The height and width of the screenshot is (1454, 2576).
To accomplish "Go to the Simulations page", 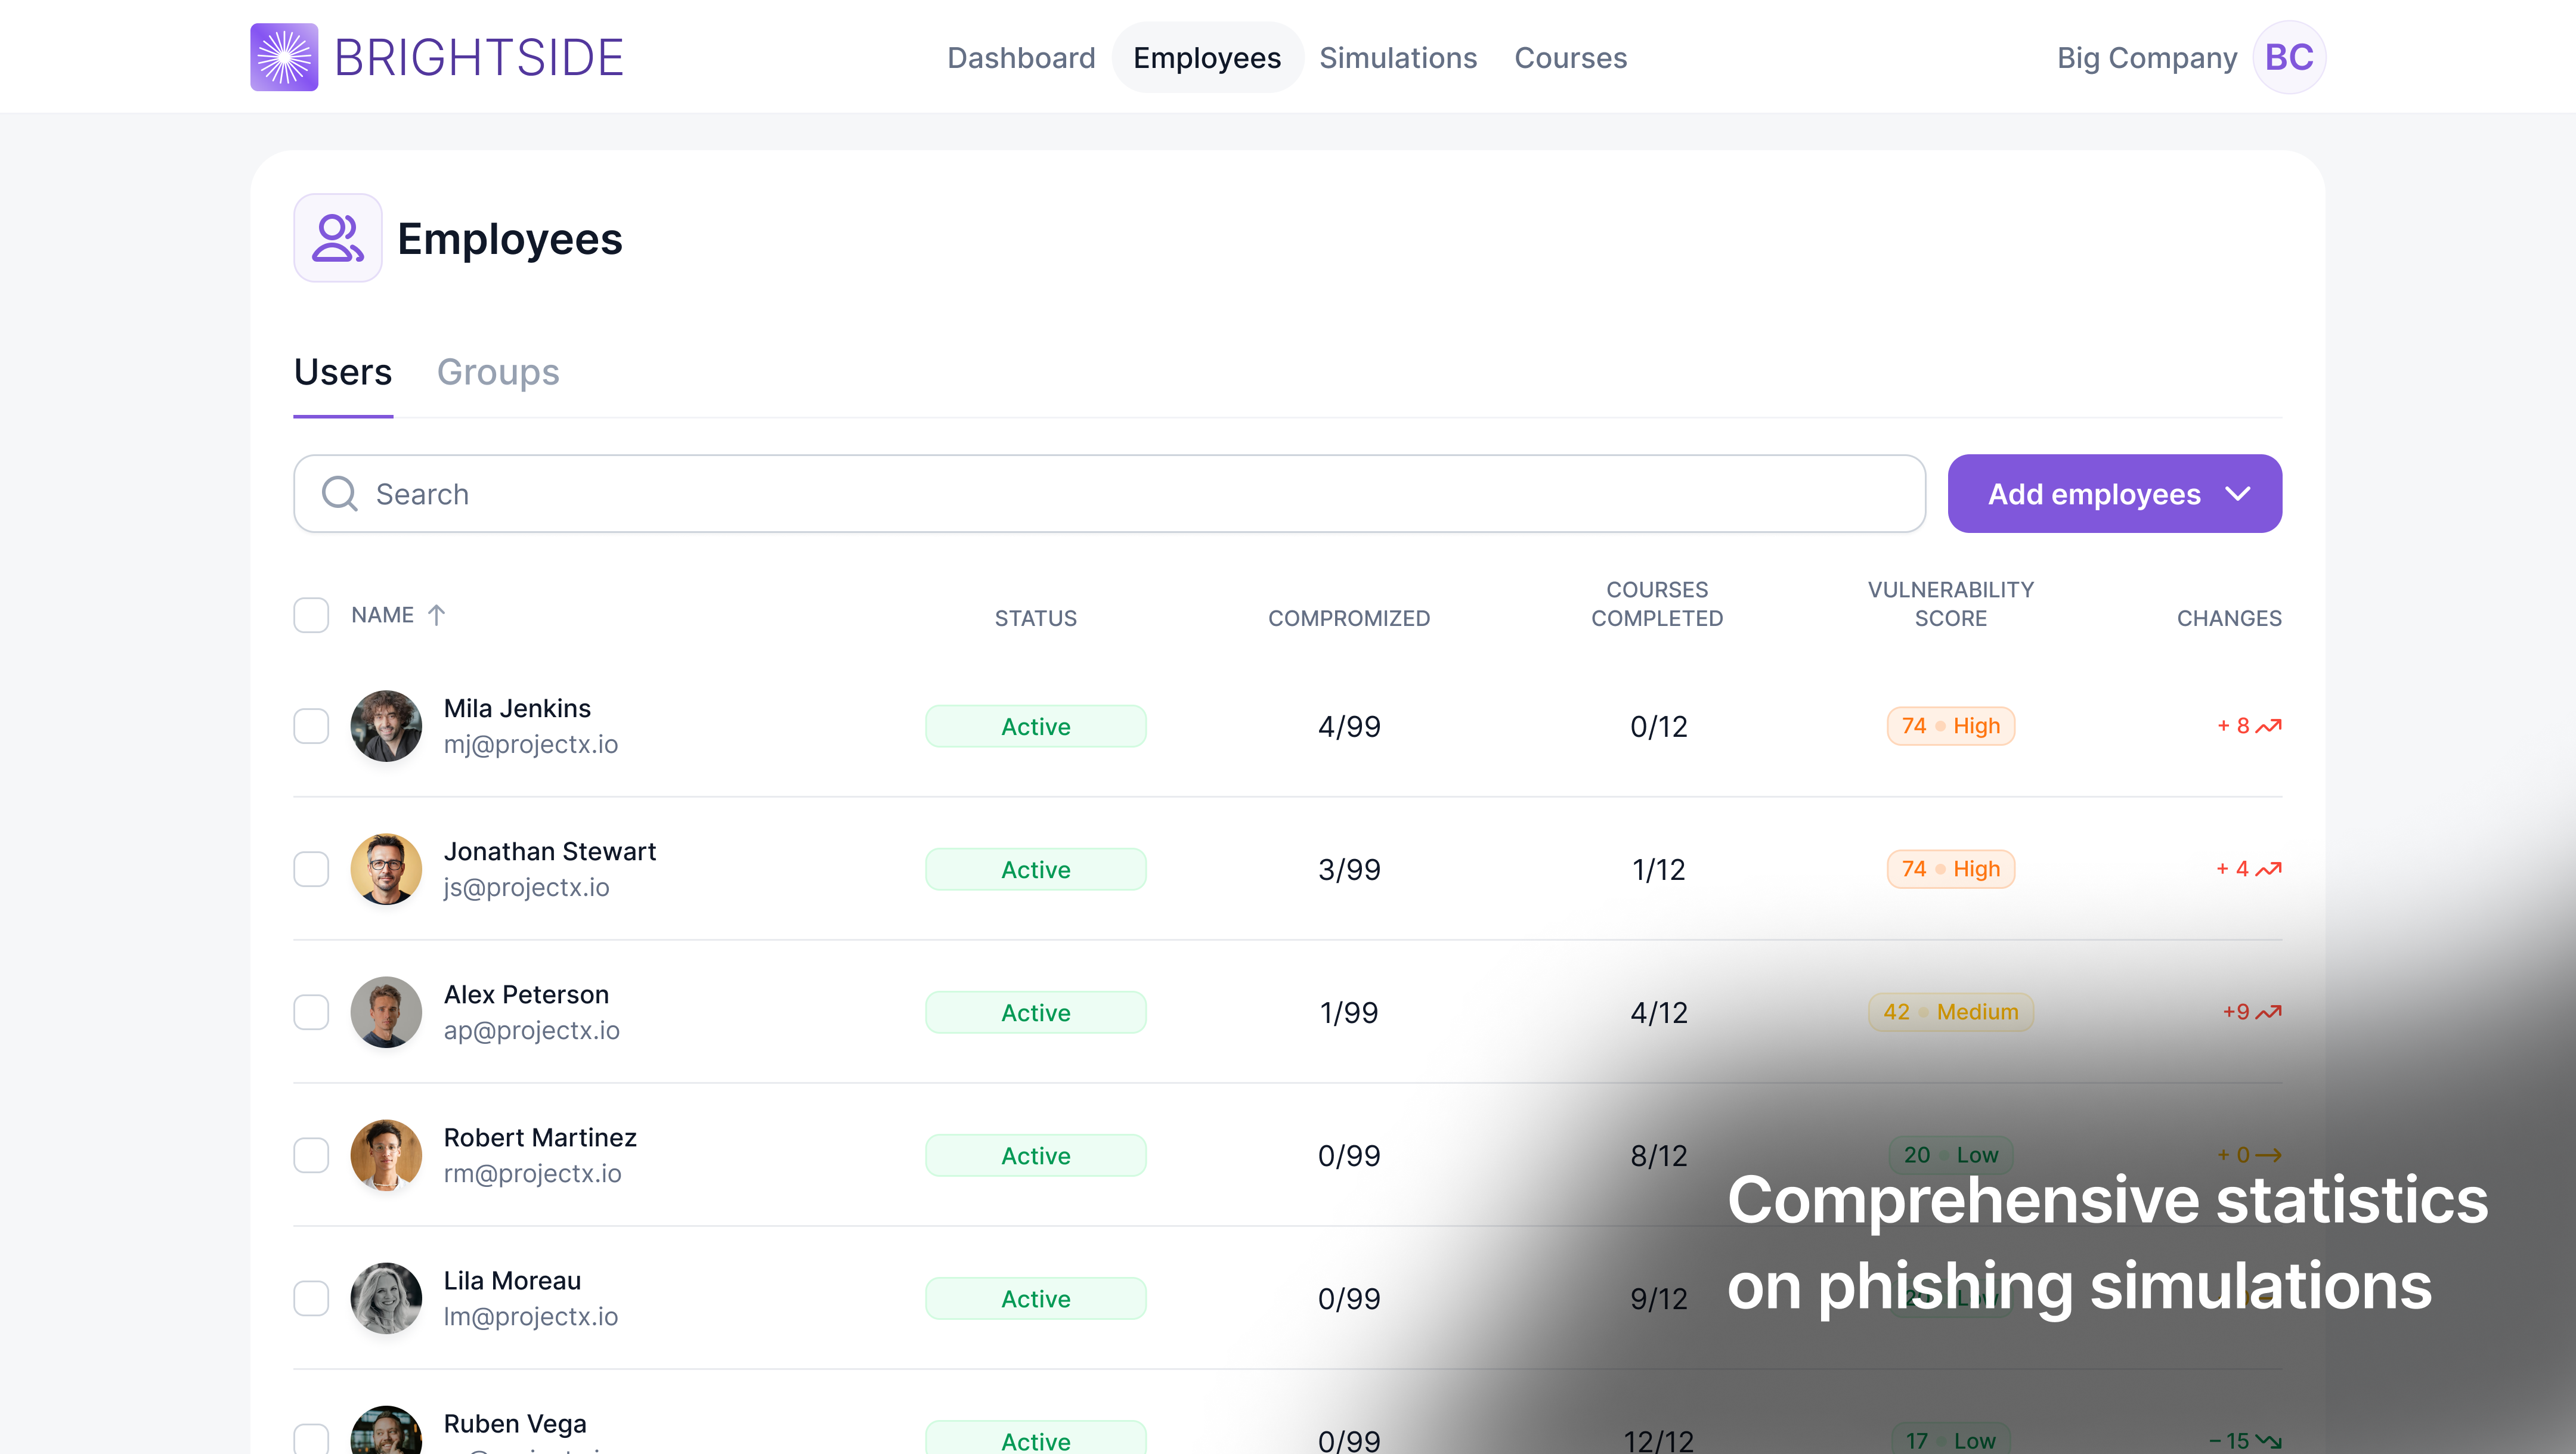I will (x=1397, y=58).
